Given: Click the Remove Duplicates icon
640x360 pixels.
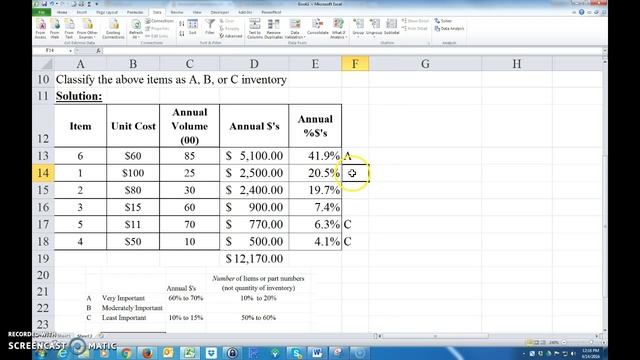Looking at the screenshot, I should (273, 29).
